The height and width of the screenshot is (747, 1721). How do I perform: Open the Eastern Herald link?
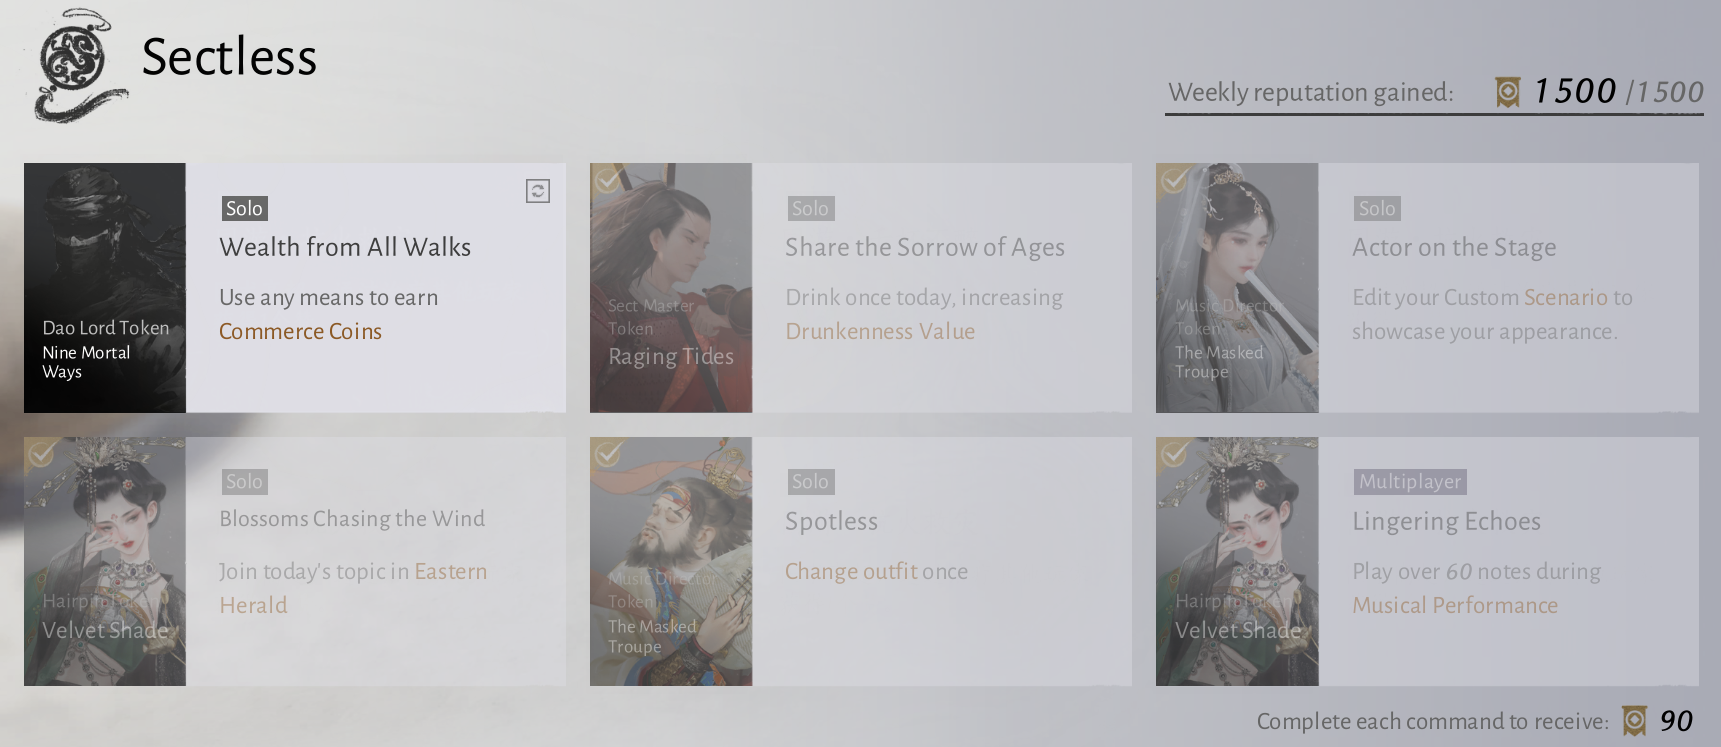pos(450,572)
